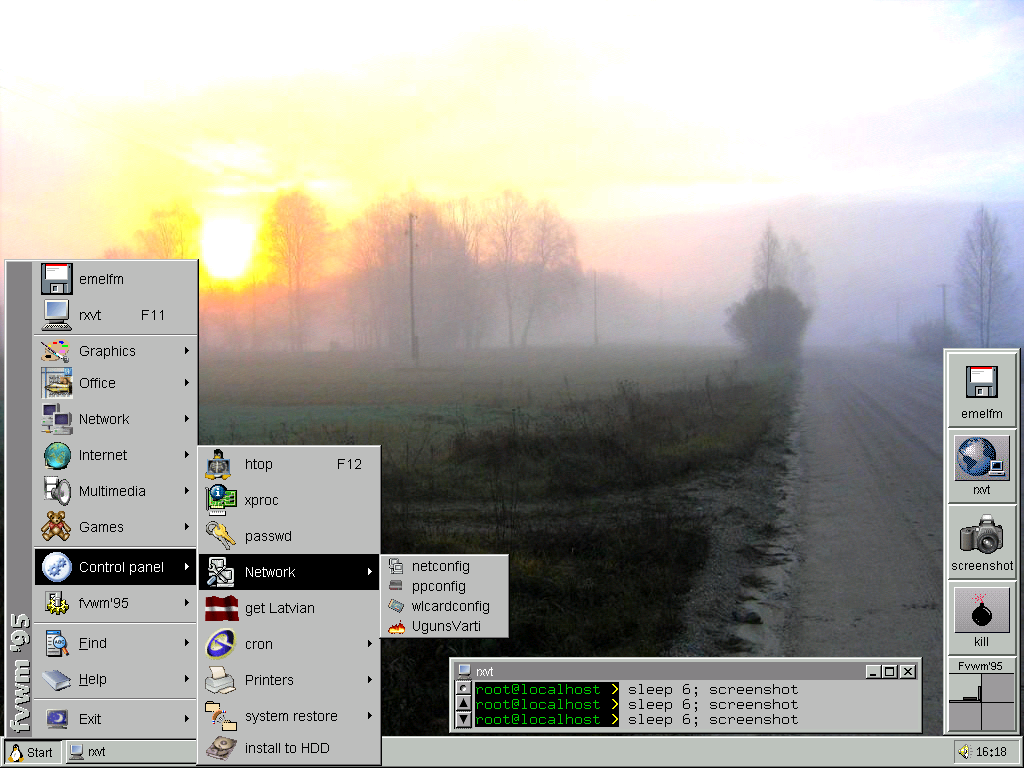
Task: Click the Find magnifier icon
Action: tap(57, 643)
